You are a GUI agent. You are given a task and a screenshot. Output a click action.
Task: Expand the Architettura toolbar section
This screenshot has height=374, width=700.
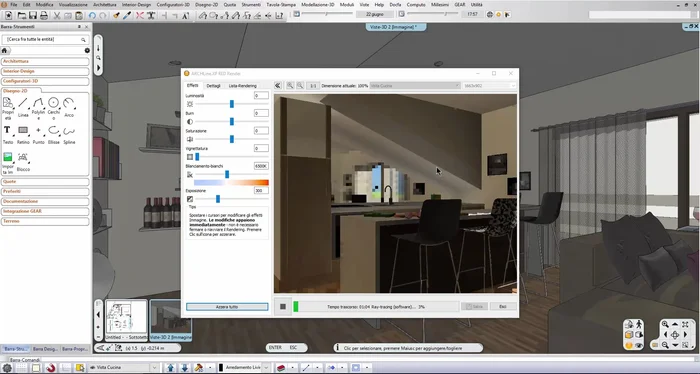[45, 61]
